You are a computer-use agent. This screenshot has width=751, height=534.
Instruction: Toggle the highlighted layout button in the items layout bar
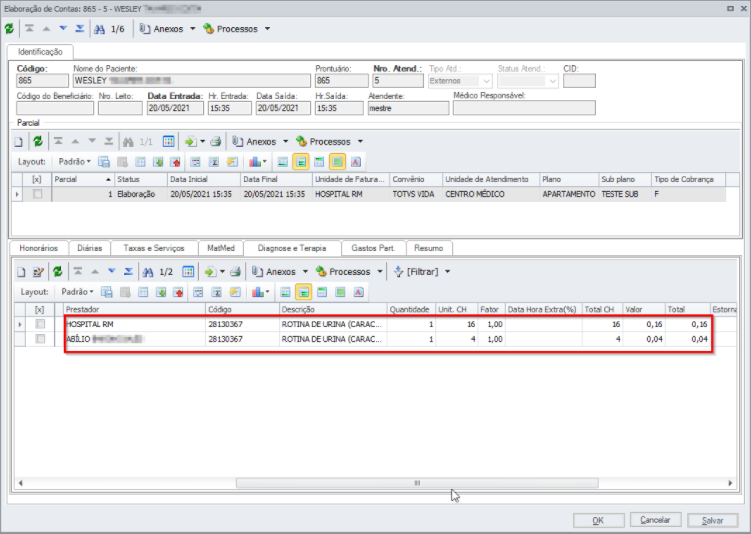303,292
